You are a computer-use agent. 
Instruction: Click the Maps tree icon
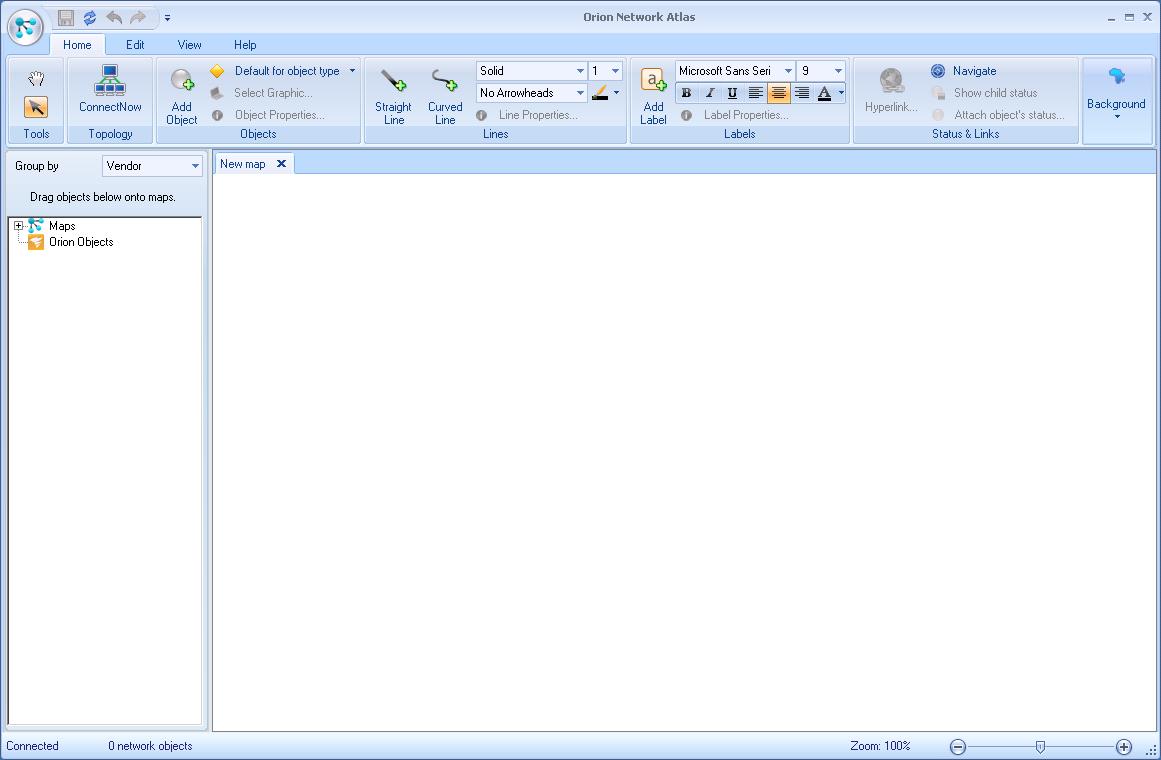(x=36, y=226)
